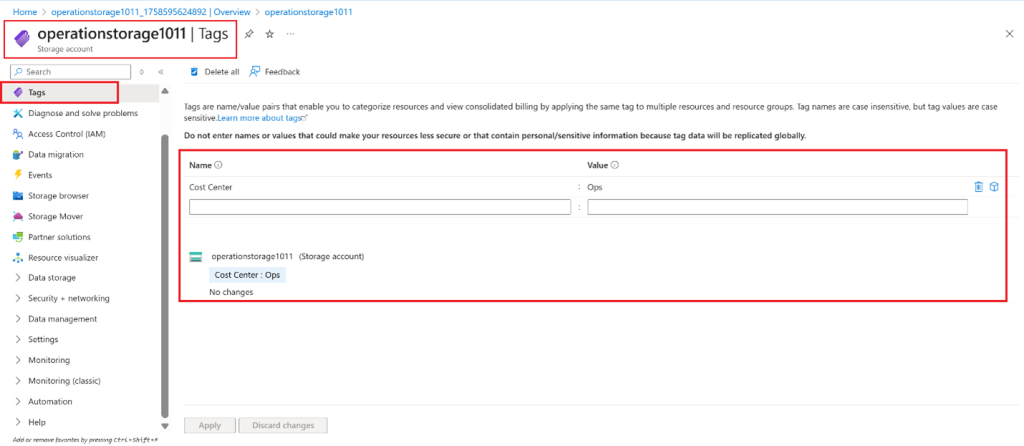Click the Delete all toolbar label

221,72
